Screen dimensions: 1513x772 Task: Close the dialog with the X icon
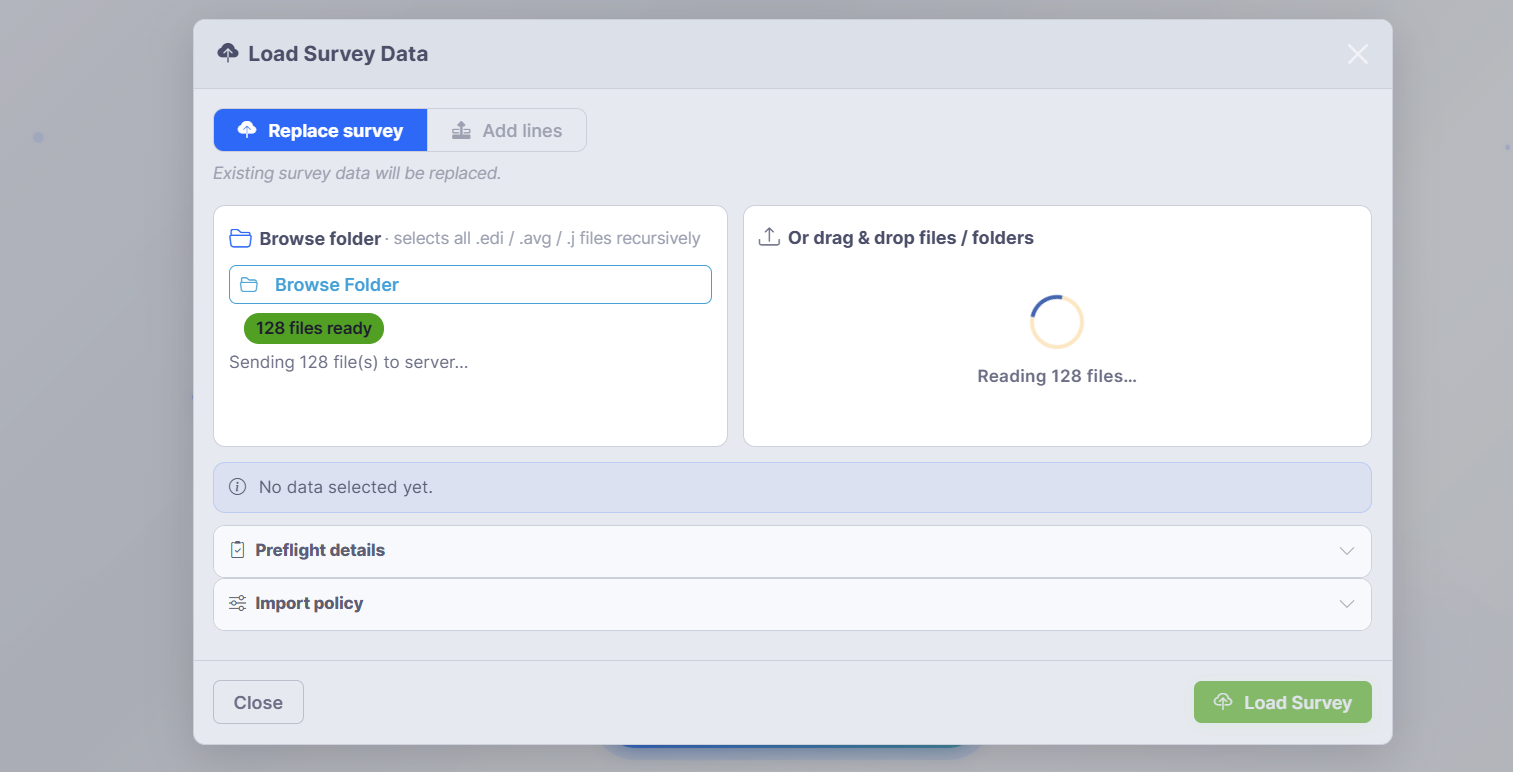click(1357, 54)
